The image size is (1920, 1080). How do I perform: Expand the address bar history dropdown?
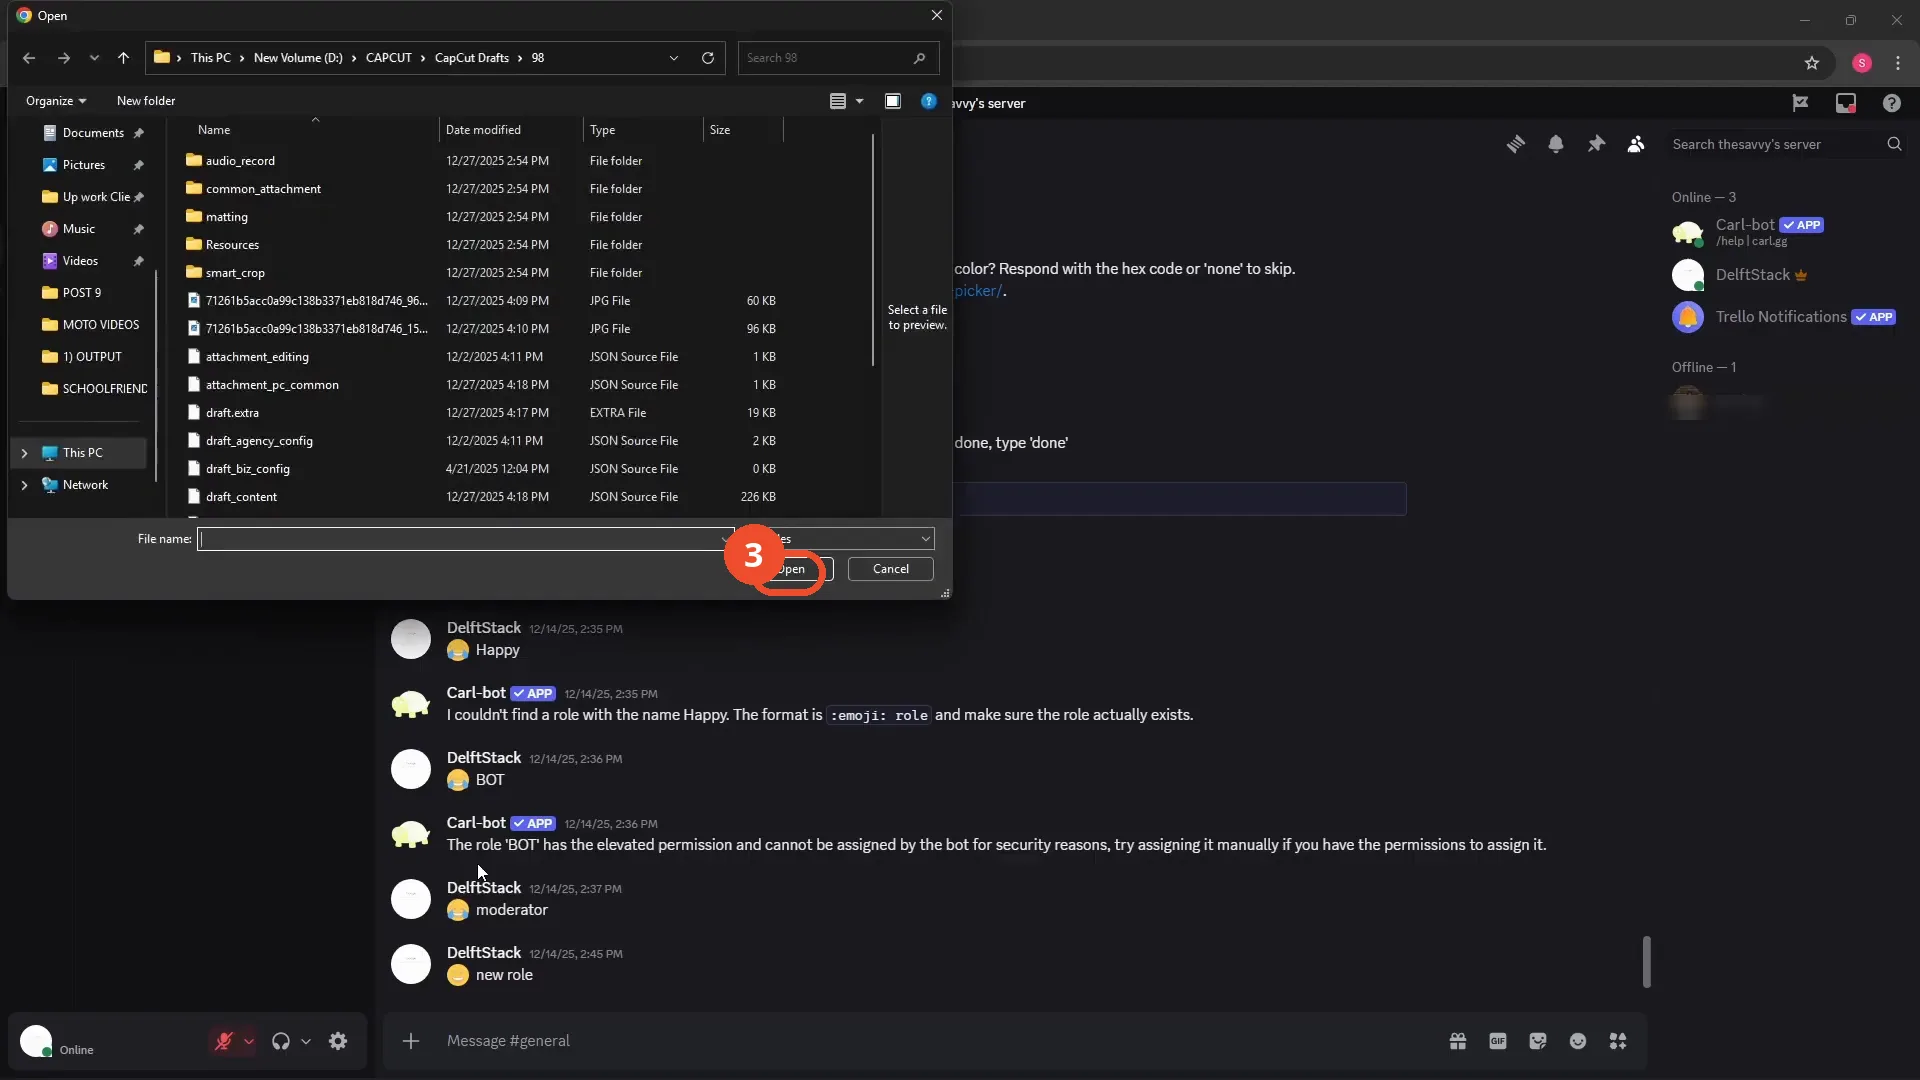(674, 58)
